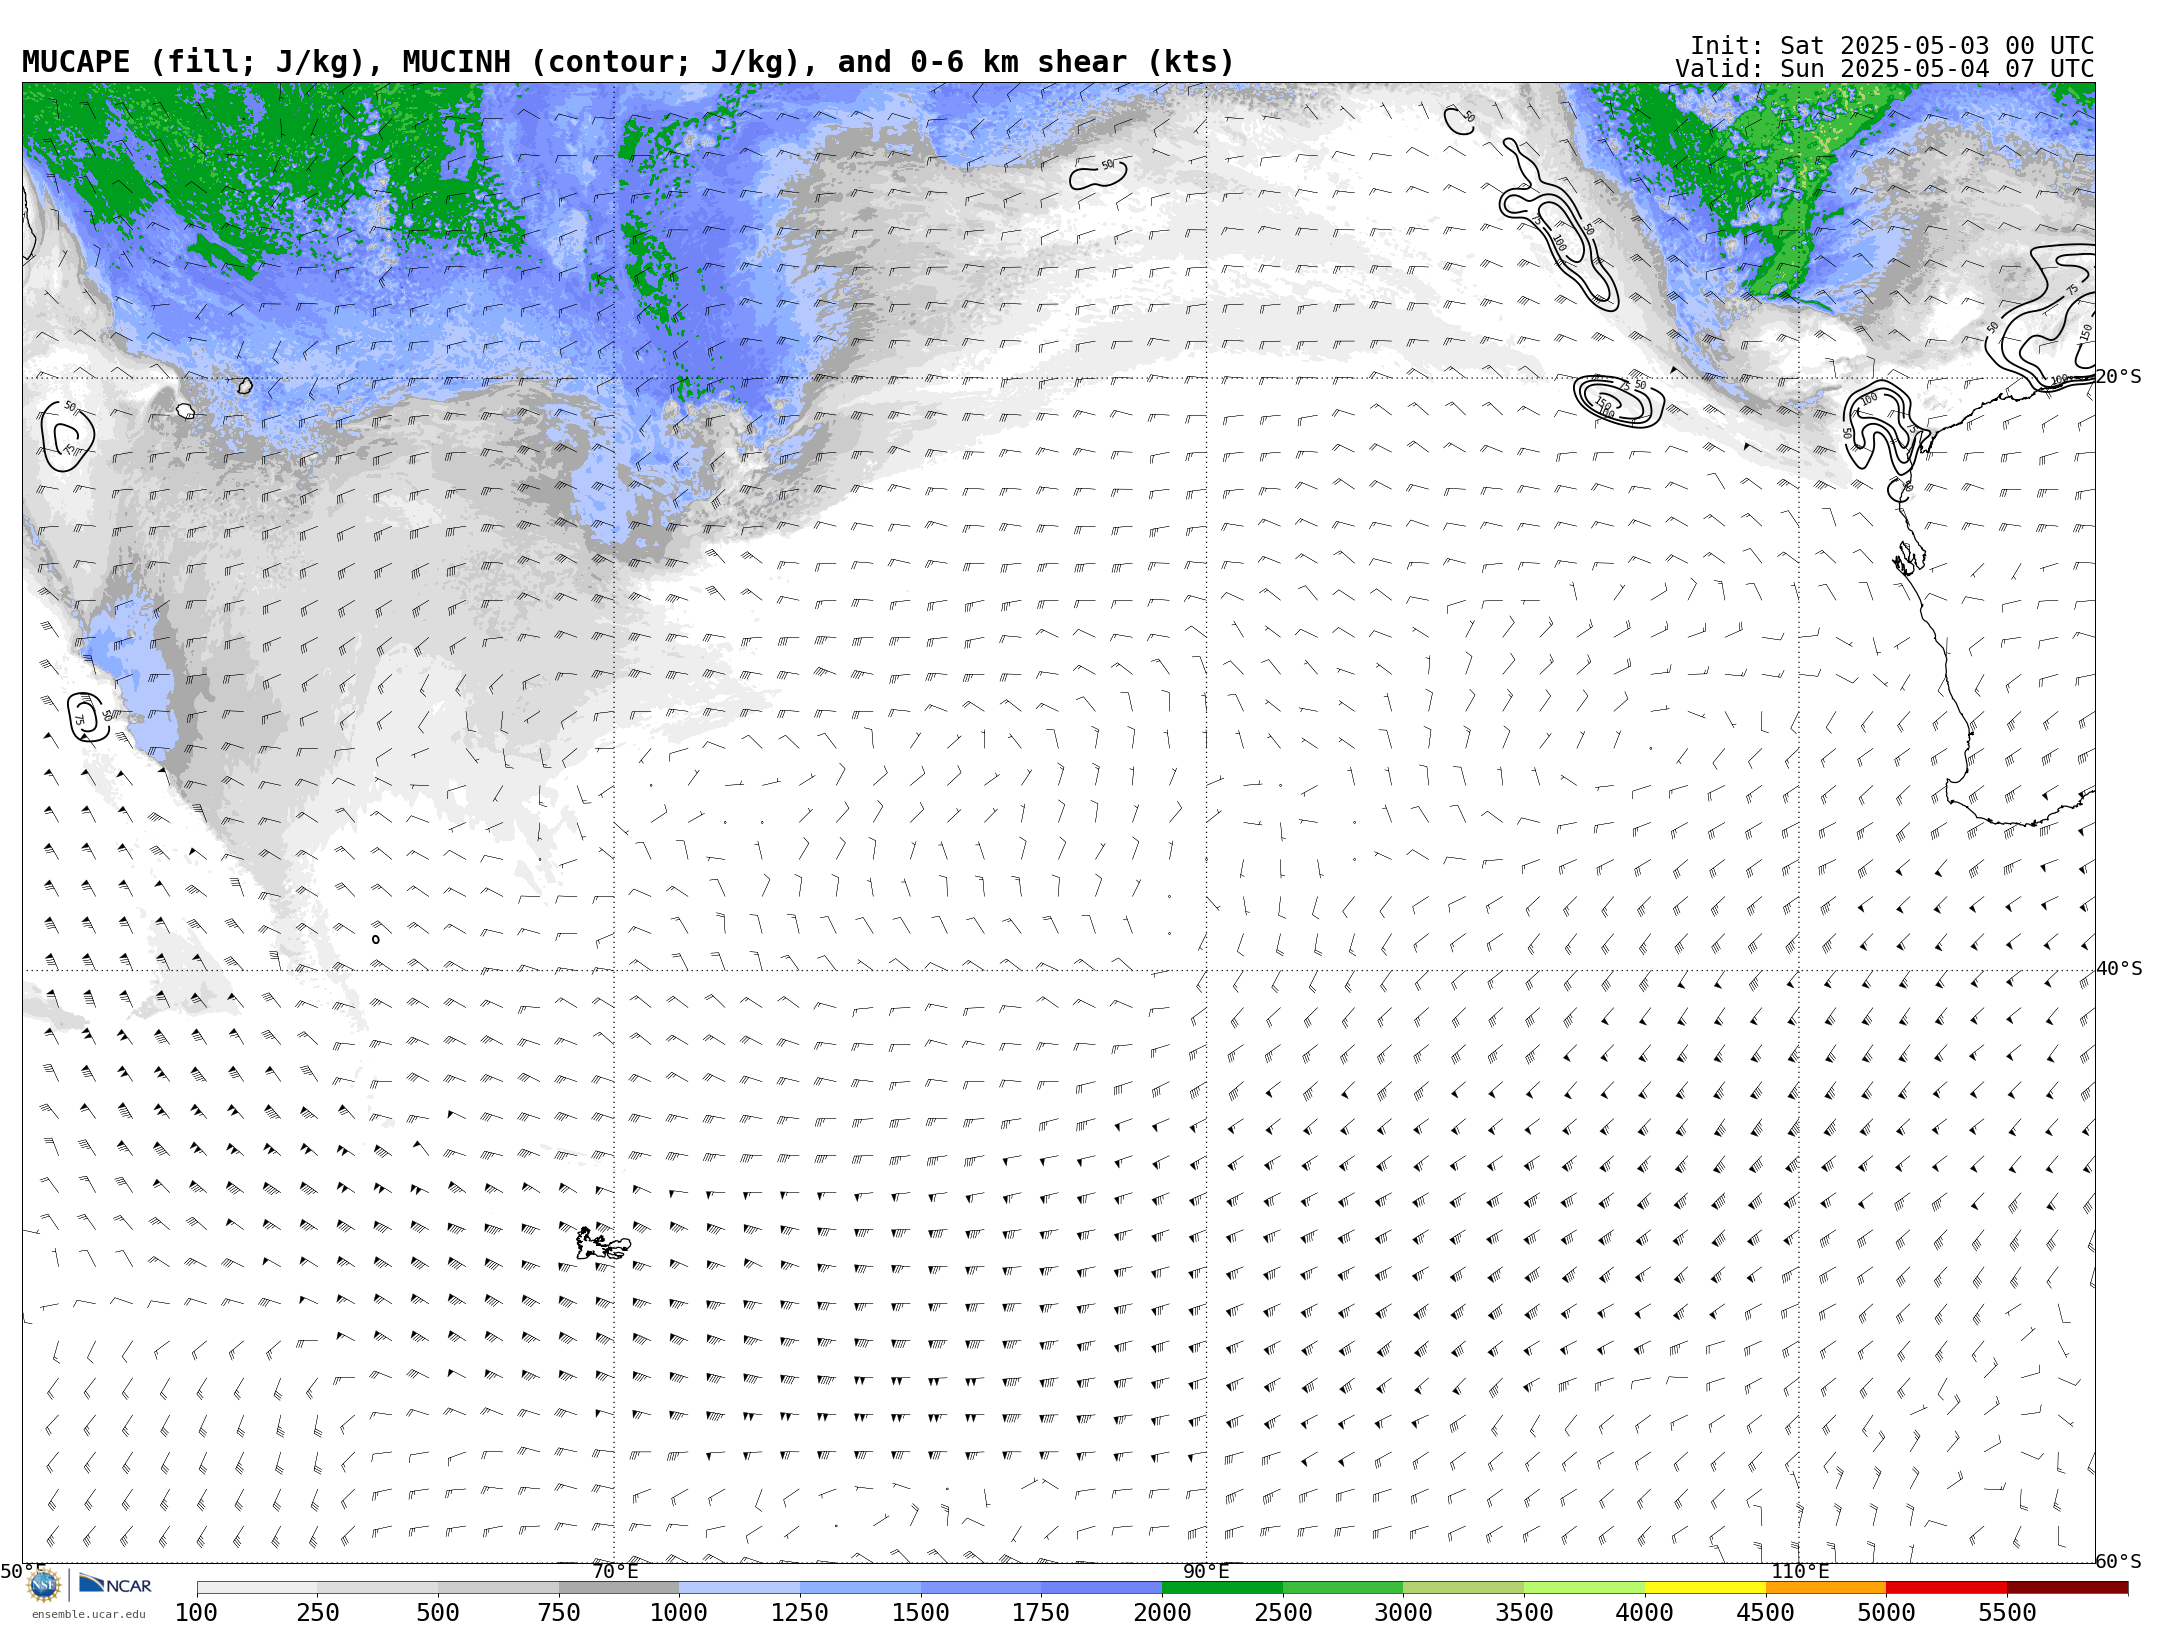This screenshot has width=2160, height=1626.
Task: Click the Kerguelen island outline near 70°E
Action: (603, 1244)
